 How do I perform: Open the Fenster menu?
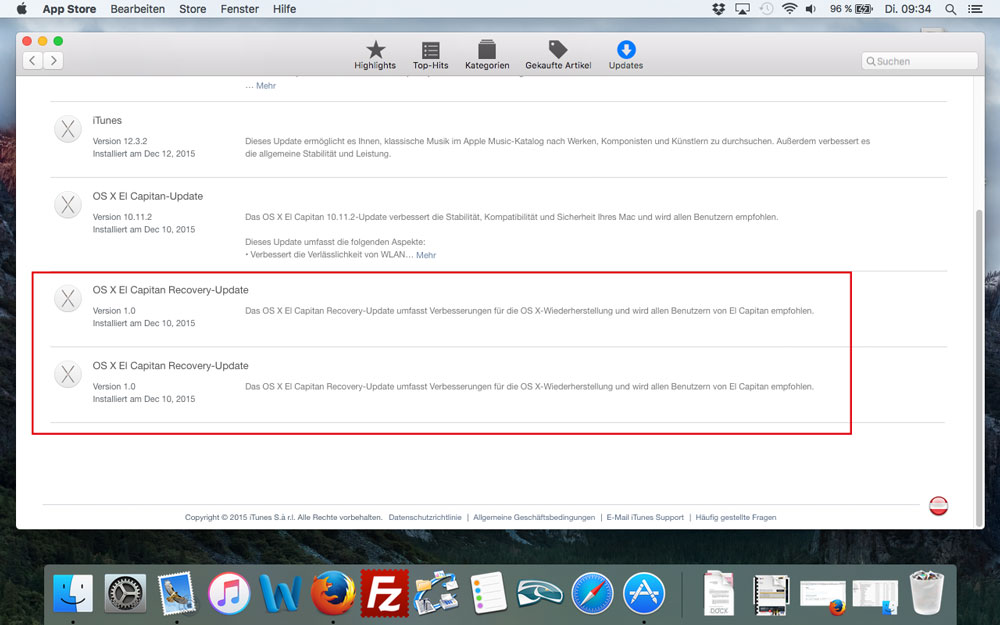point(240,9)
